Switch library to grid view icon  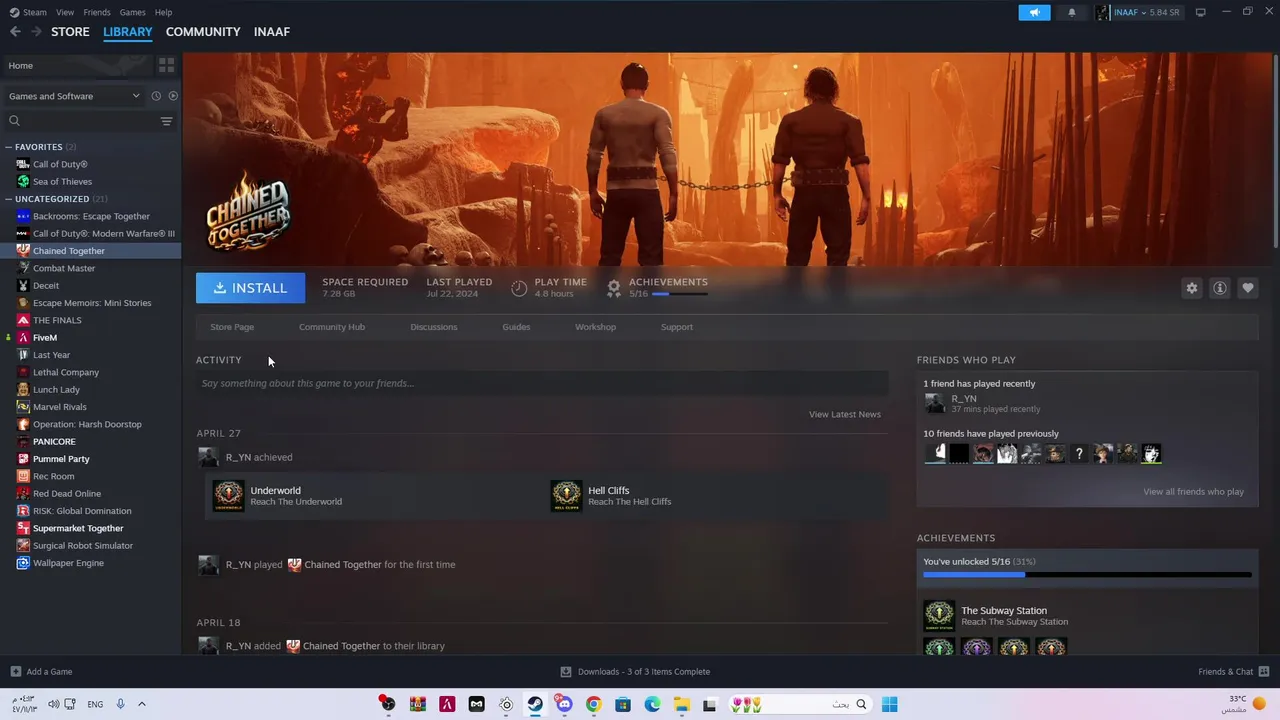pos(166,65)
